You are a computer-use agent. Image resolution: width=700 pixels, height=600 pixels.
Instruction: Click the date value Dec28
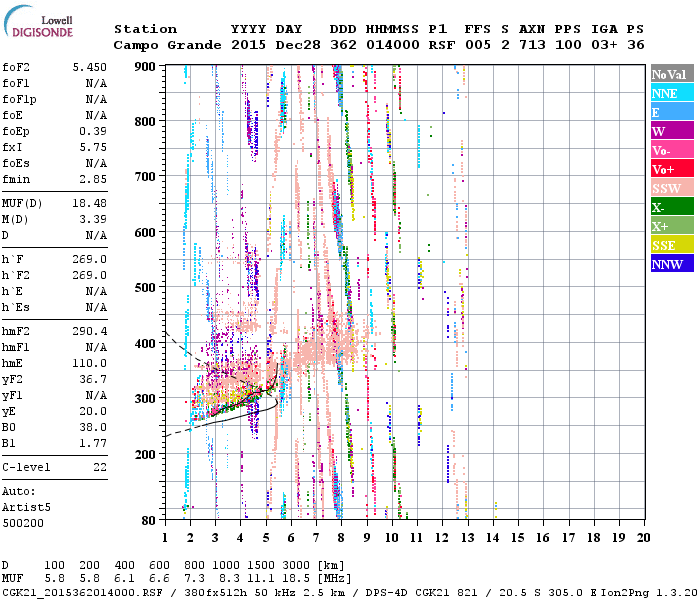tap(298, 45)
